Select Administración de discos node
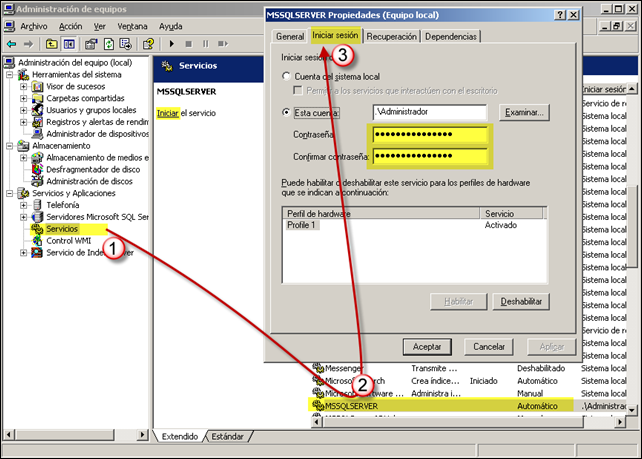The image size is (642, 459). coord(89,181)
